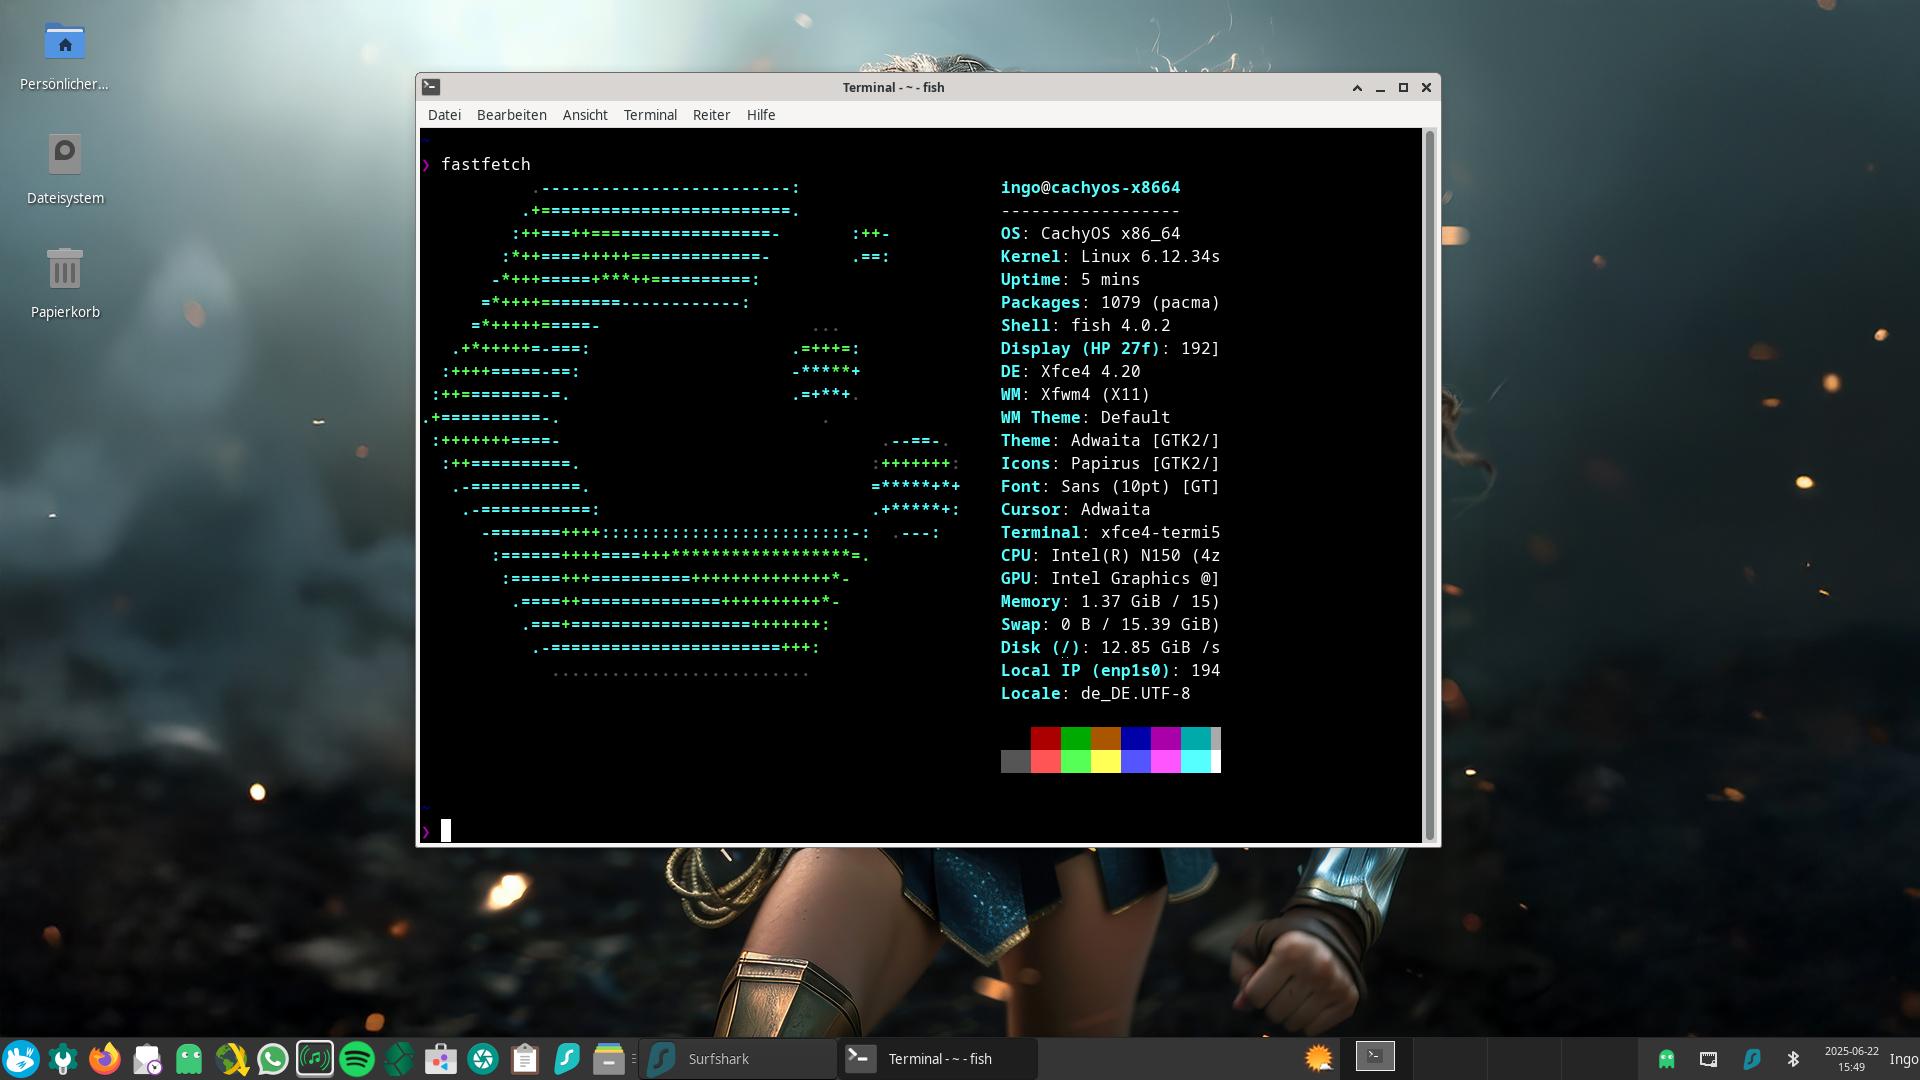Open the Dateisystem desktop icon
Screen dimensions: 1920x1080
coord(64,157)
